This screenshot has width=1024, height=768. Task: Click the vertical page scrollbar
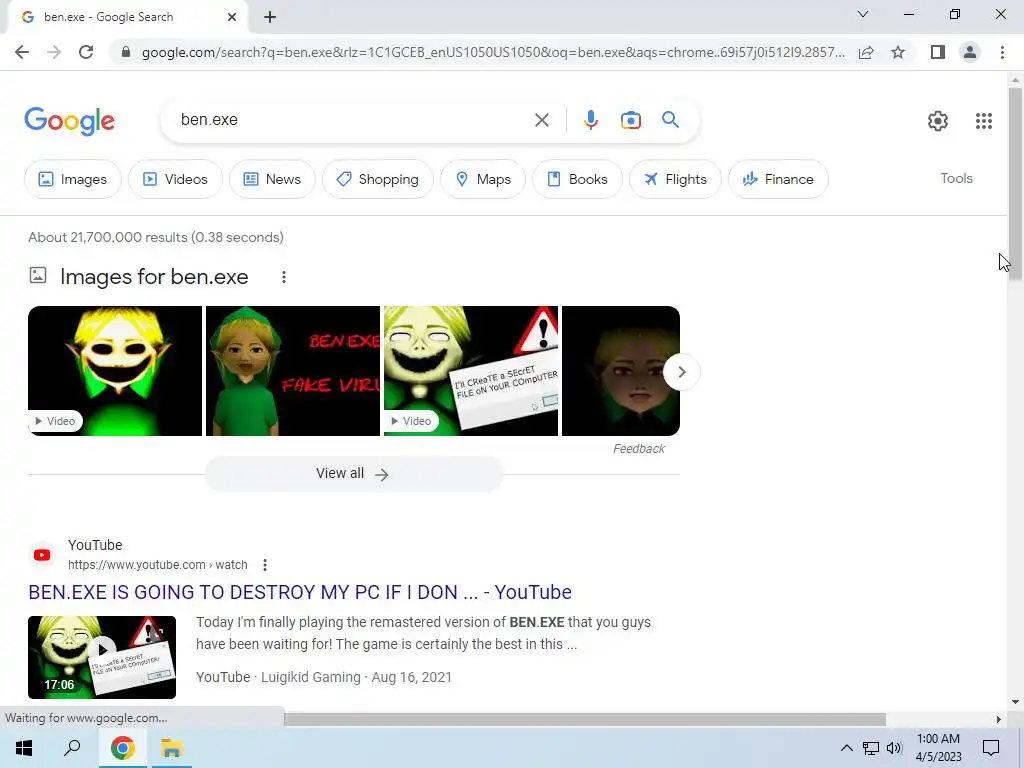pos(1015,184)
